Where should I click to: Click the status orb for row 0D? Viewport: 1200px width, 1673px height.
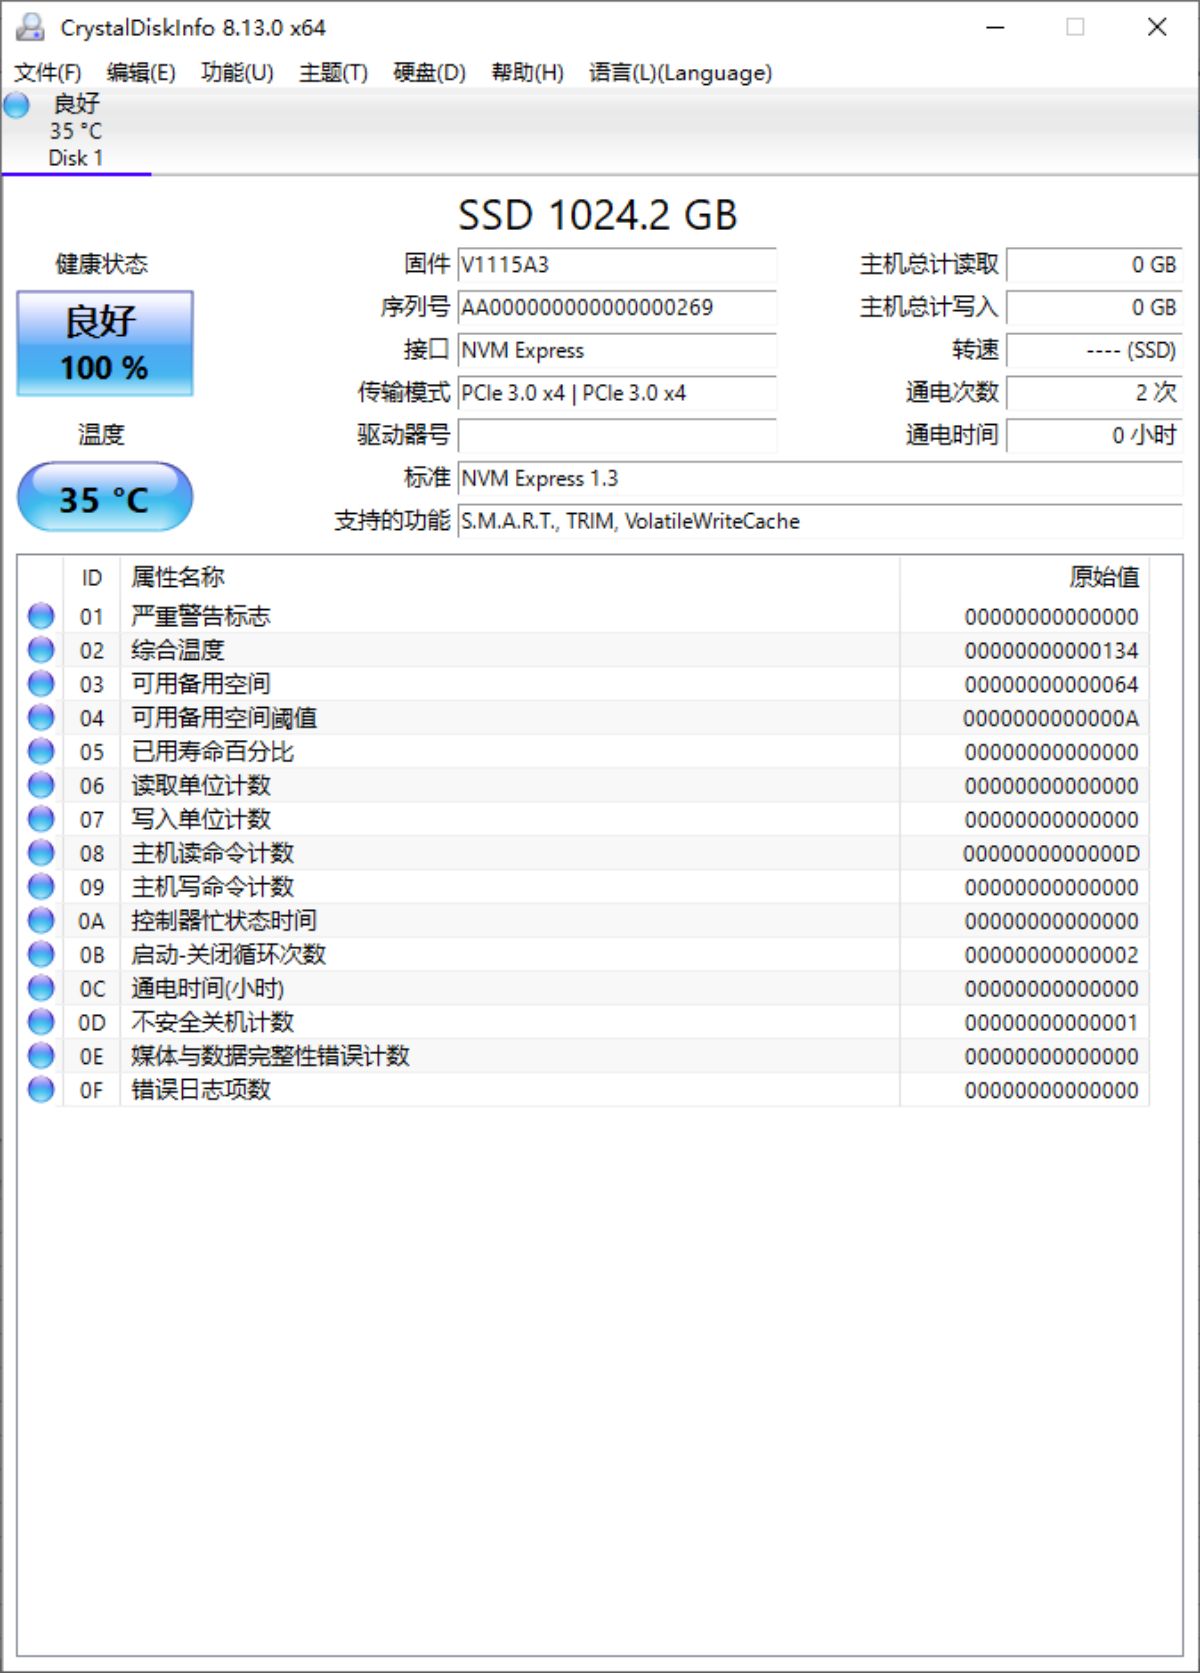click(41, 1022)
